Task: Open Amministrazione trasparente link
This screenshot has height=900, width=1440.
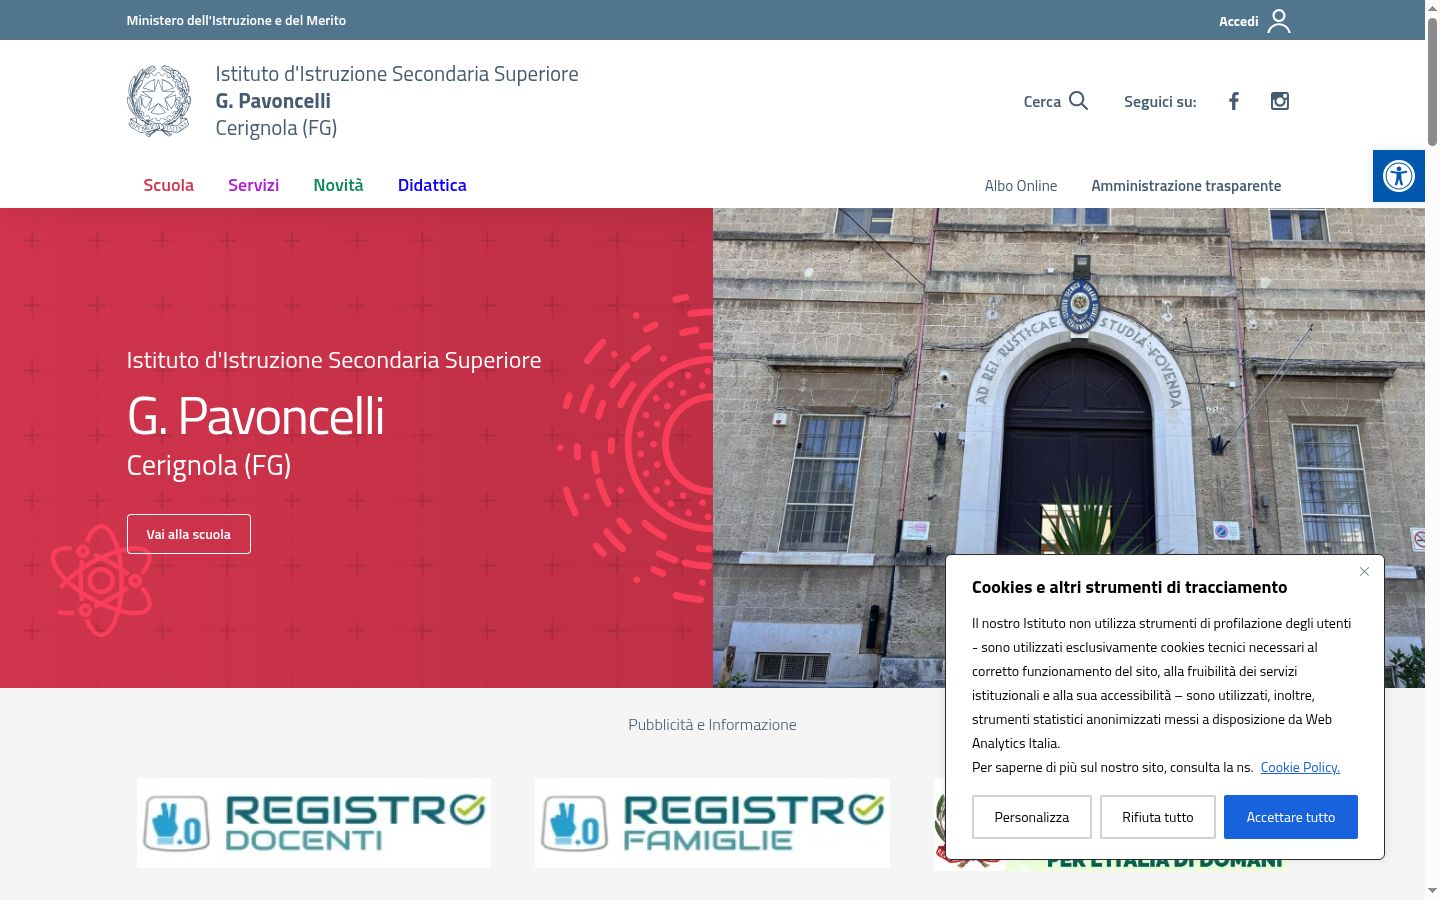Action: pos(1186,186)
